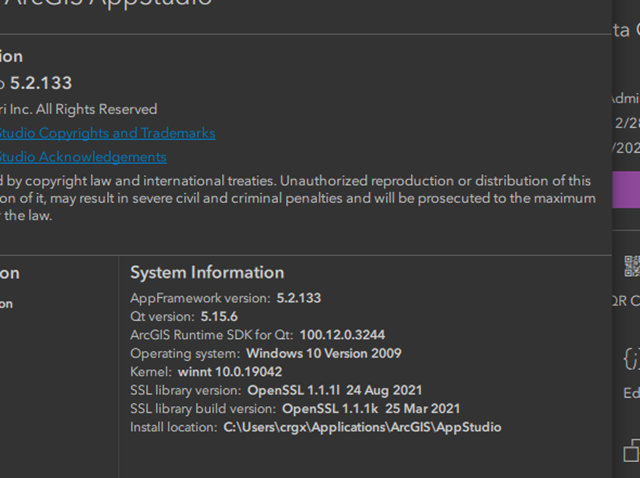Select Qt version value 5.15.6
This screenshot has height=478, width=640.
[219, 317]
